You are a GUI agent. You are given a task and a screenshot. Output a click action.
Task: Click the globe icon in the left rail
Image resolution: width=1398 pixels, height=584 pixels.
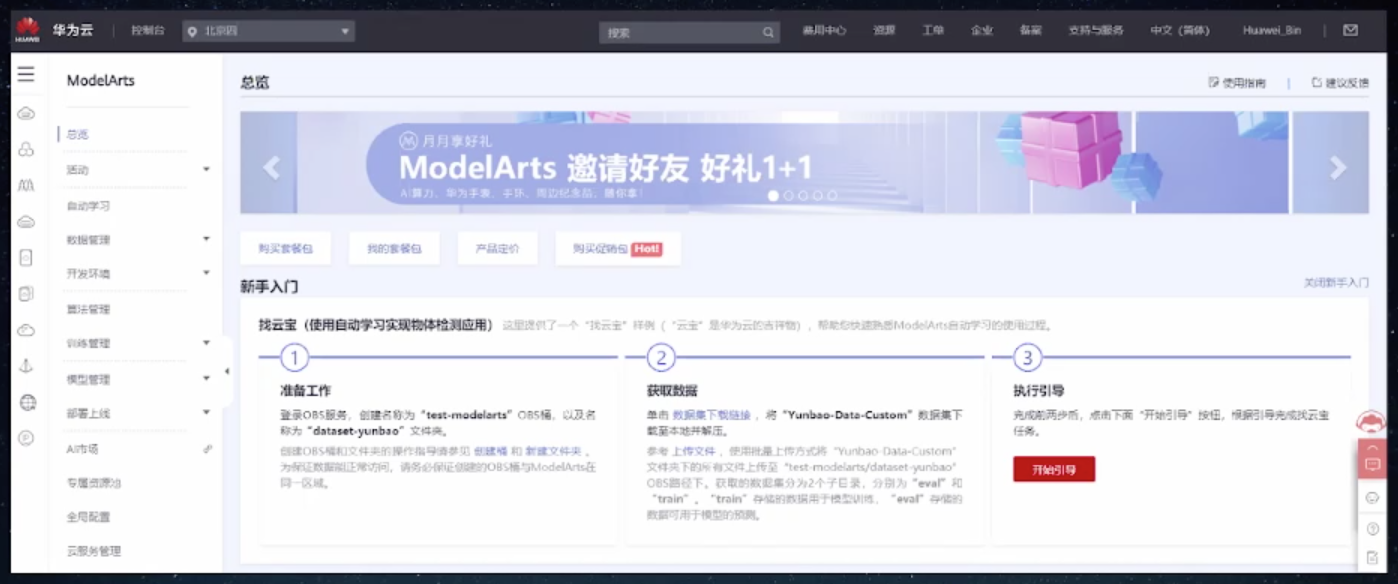click(27, 402)
